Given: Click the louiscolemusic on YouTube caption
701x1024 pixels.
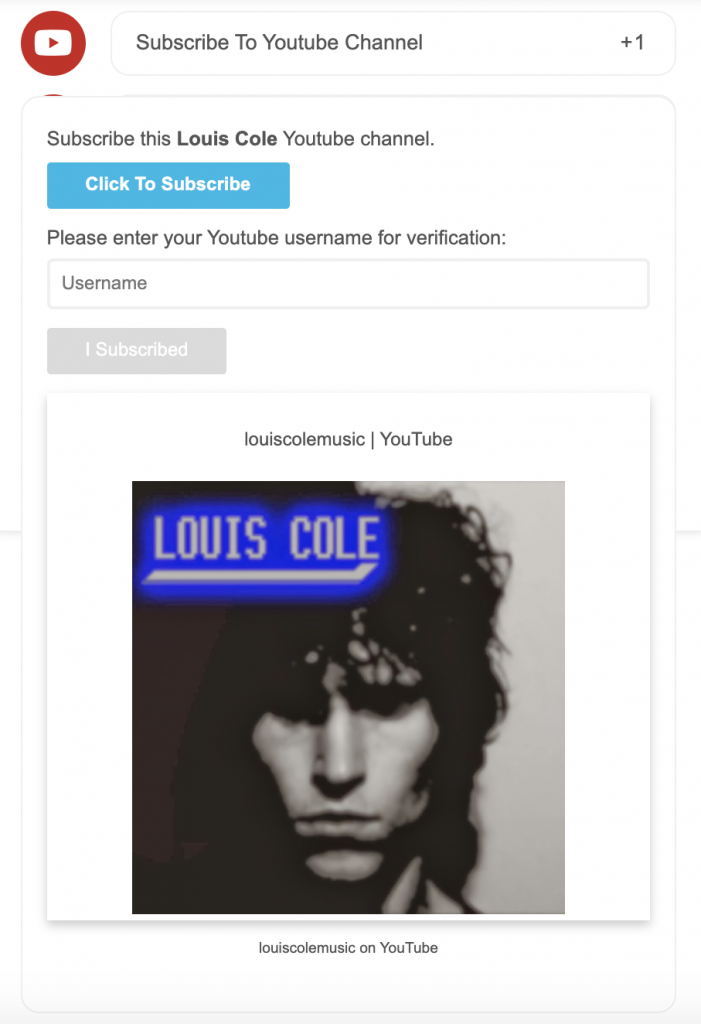Looking at the screenshot, I should (348, 948).
